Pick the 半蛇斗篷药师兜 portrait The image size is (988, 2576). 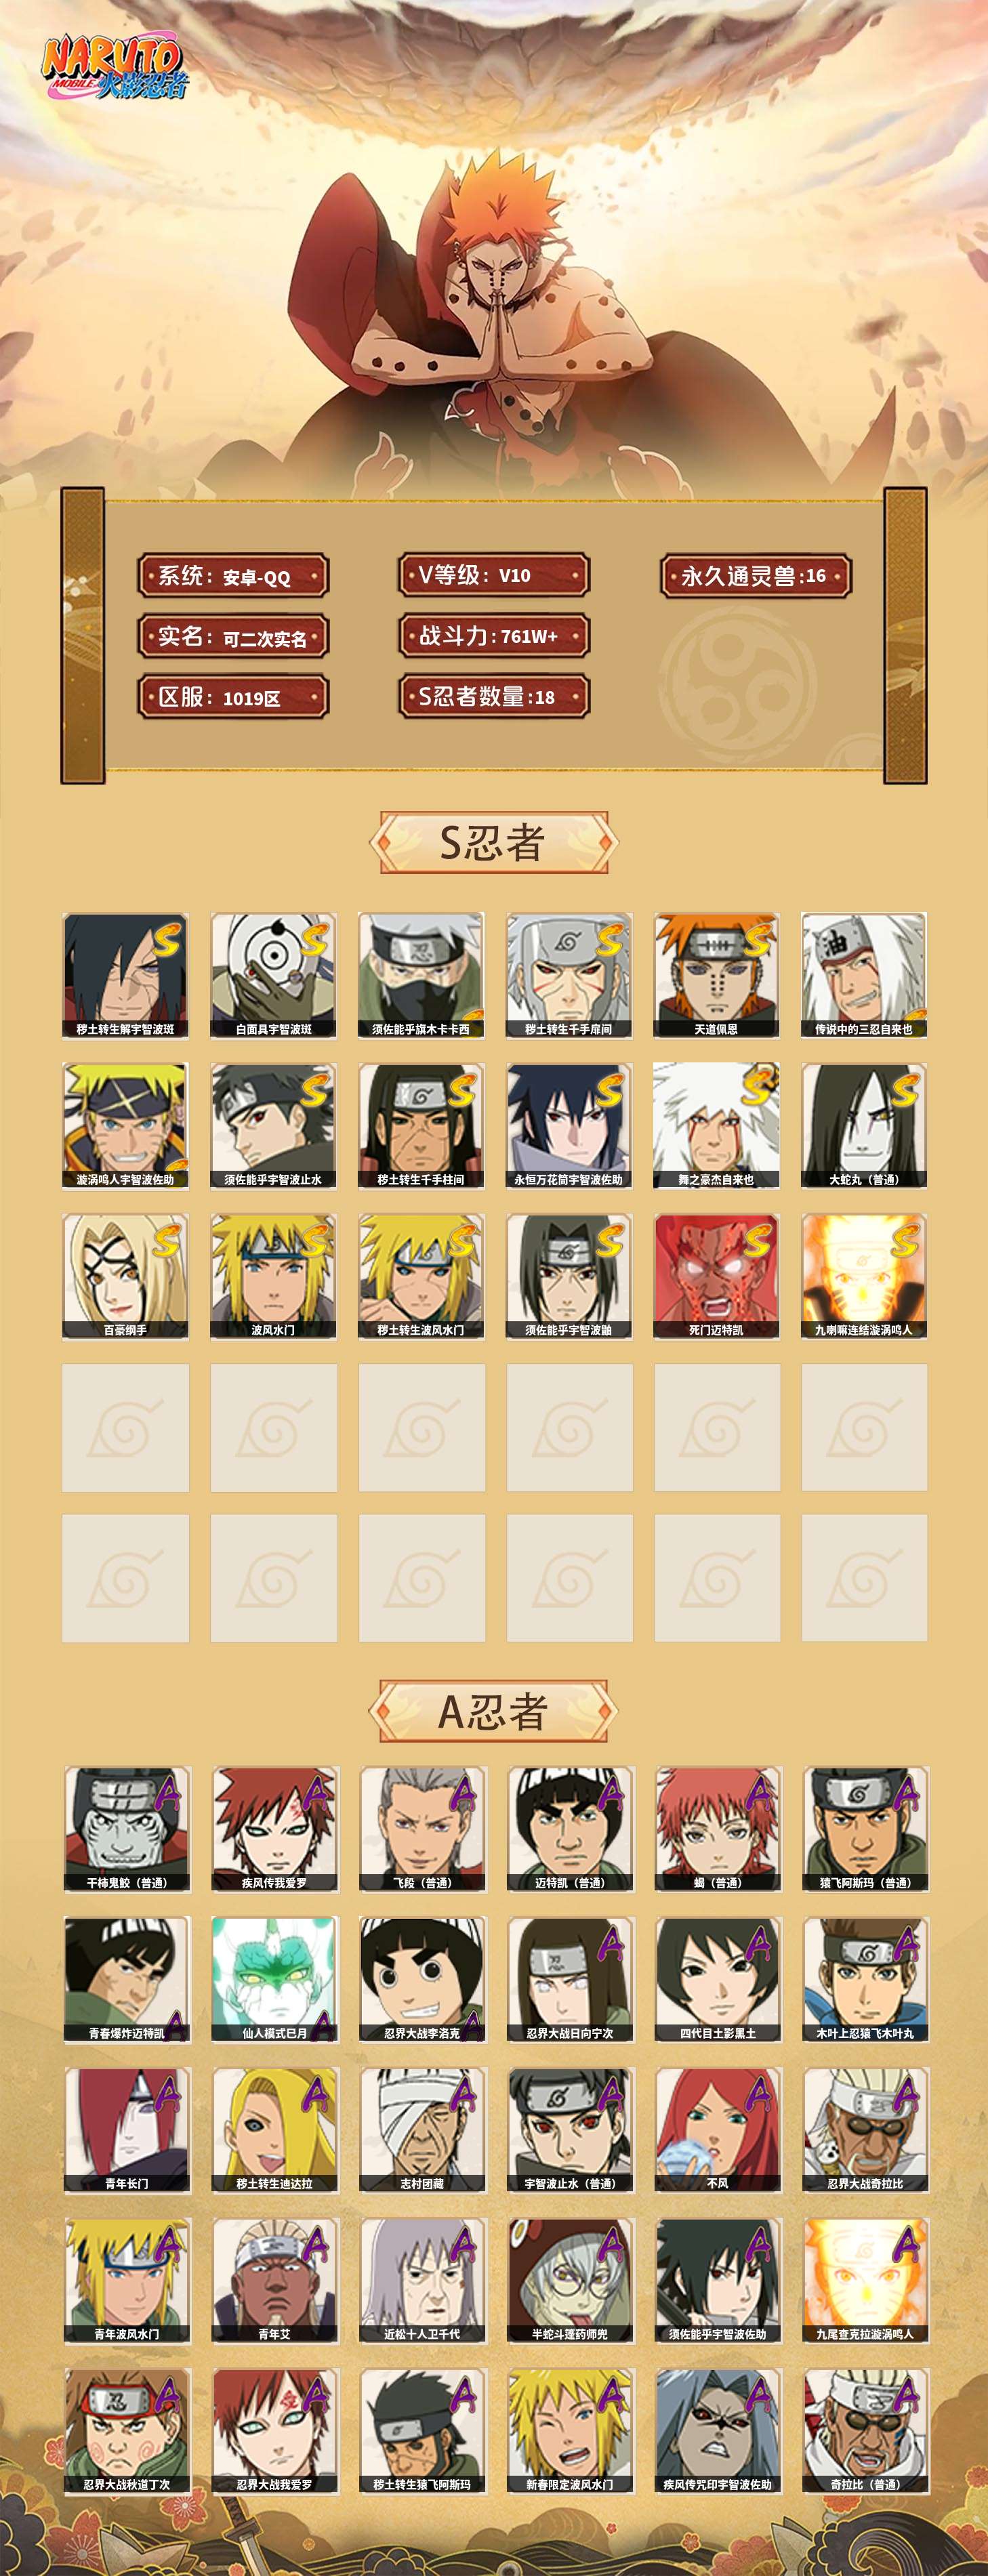569,2280
